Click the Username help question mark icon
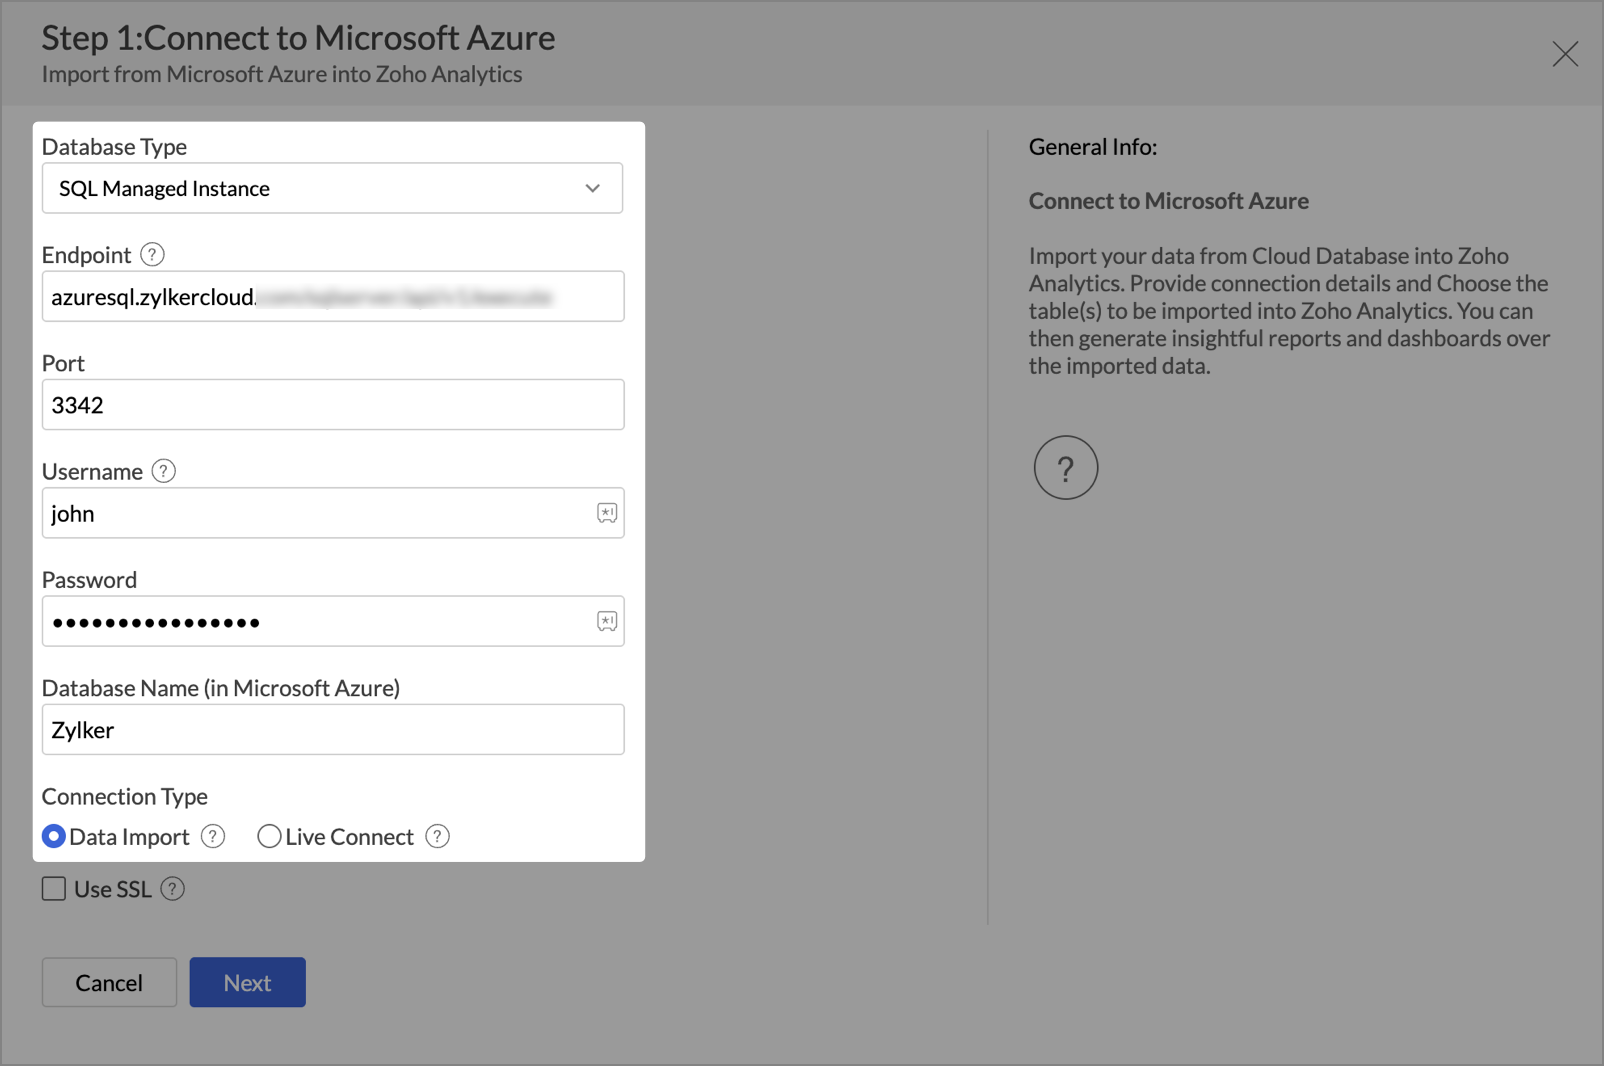1604x1066 pixels. [164, 471]
